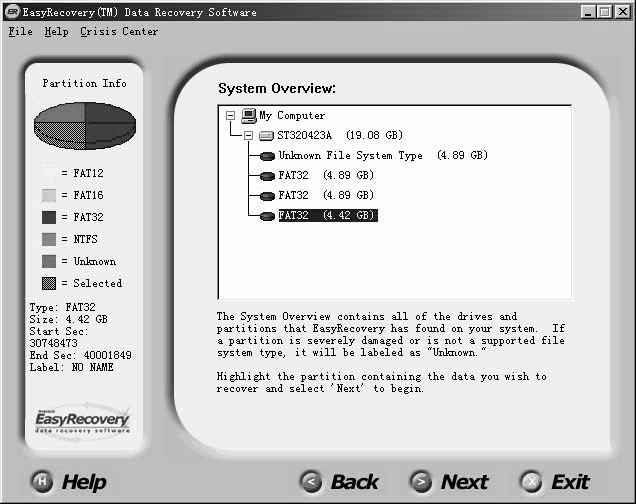Click the round Help icon at bottom
The width and height of the screenshot is (636, 504).
(42, 482)
